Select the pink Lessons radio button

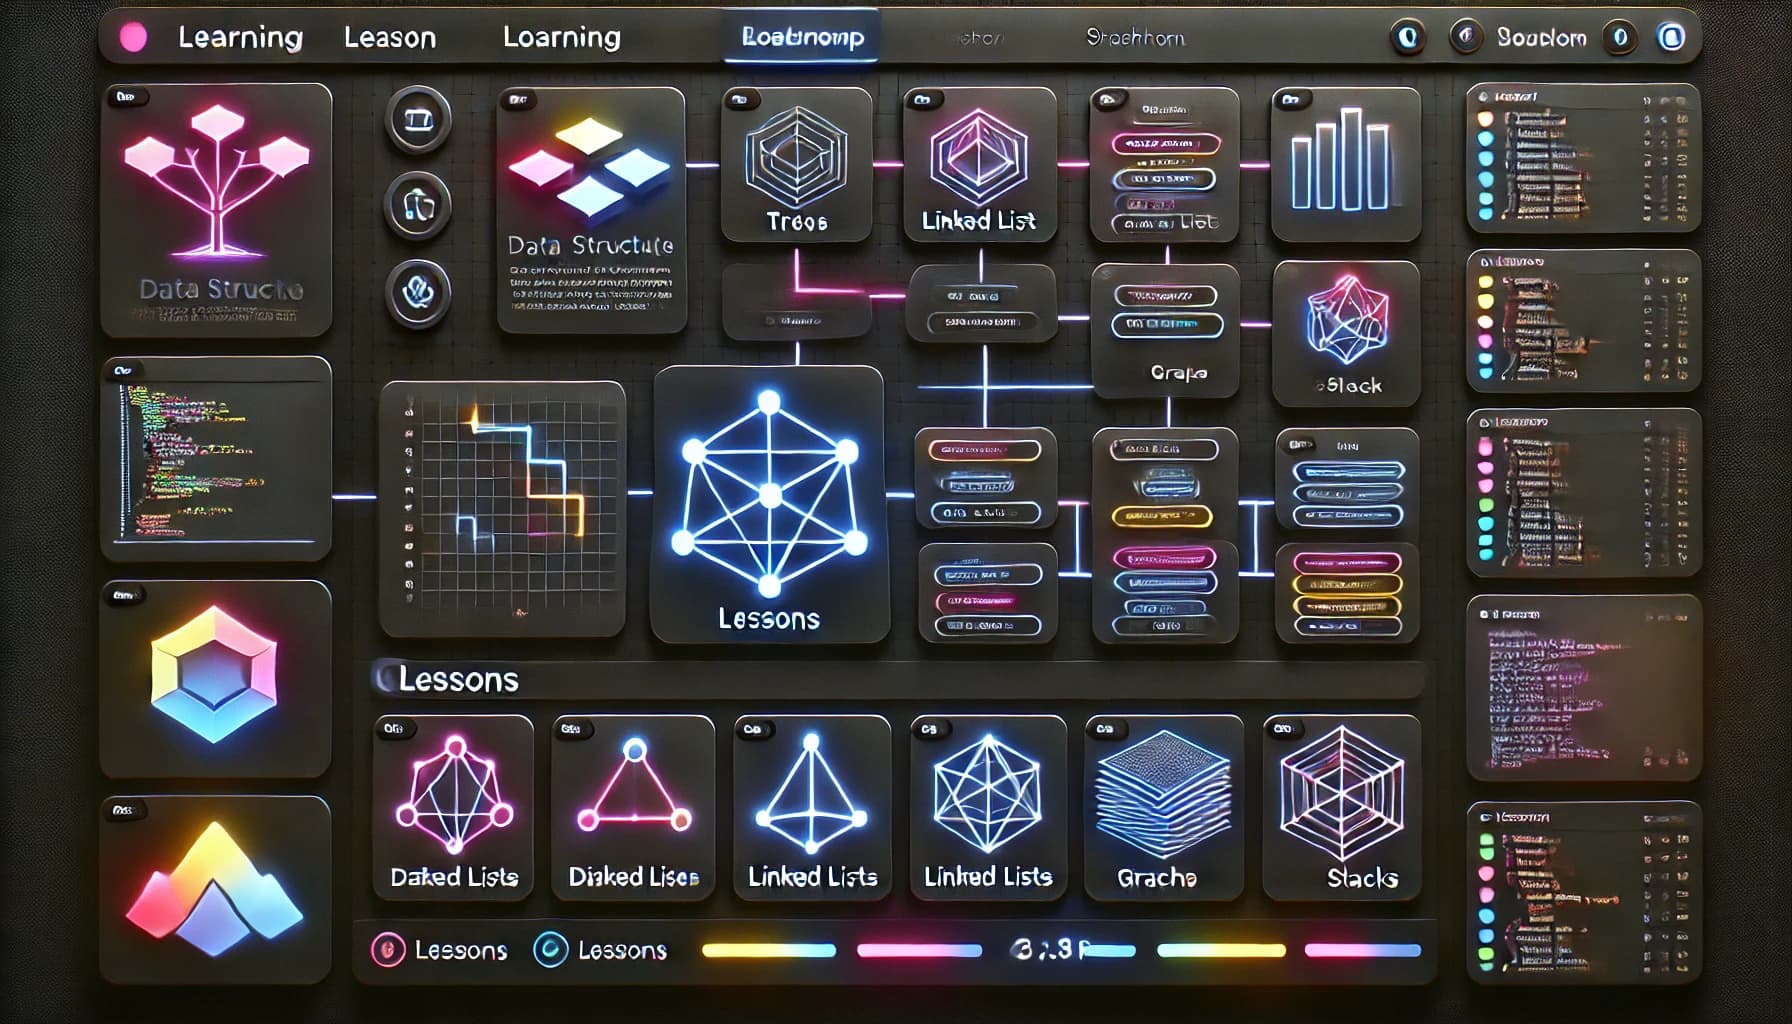tap(388, 949)
